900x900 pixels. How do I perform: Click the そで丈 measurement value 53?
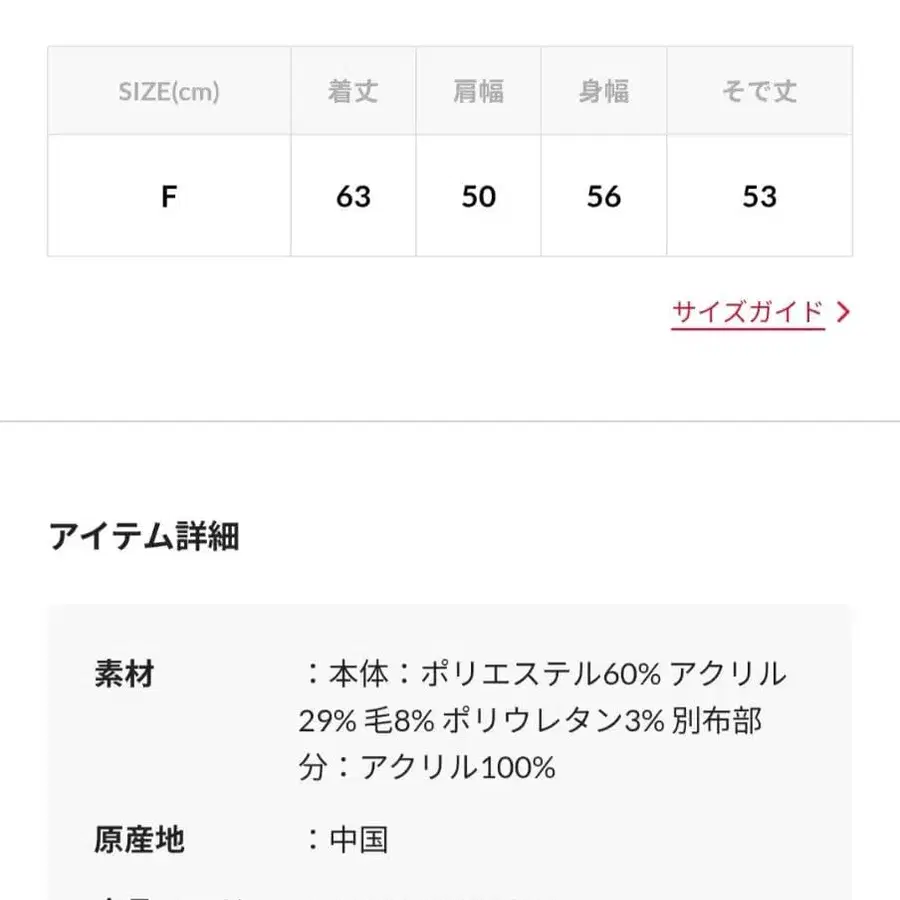[x=761, y=196]
